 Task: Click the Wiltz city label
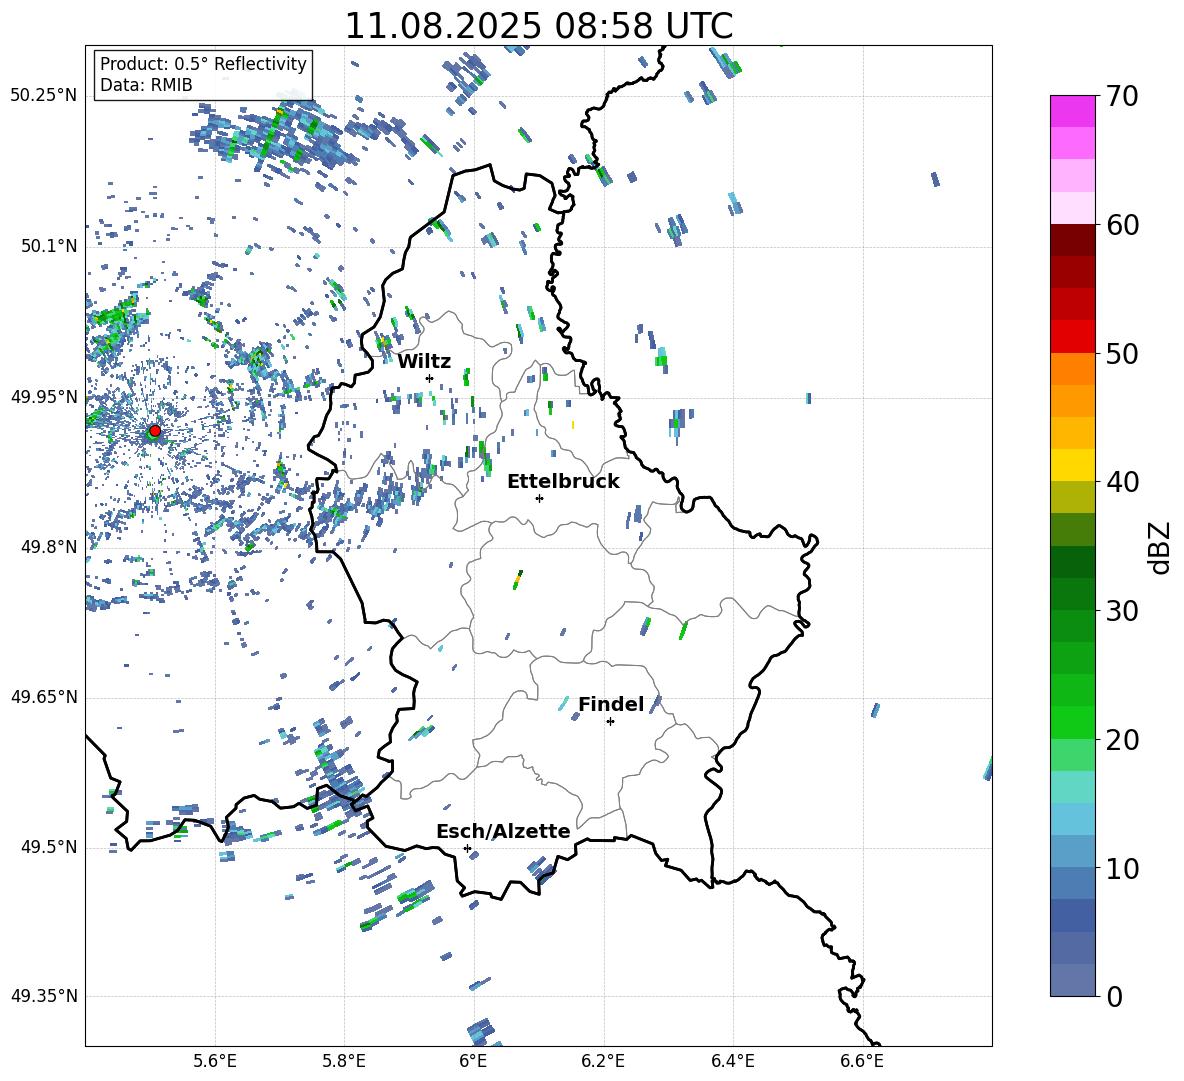[x=424, y=361]
